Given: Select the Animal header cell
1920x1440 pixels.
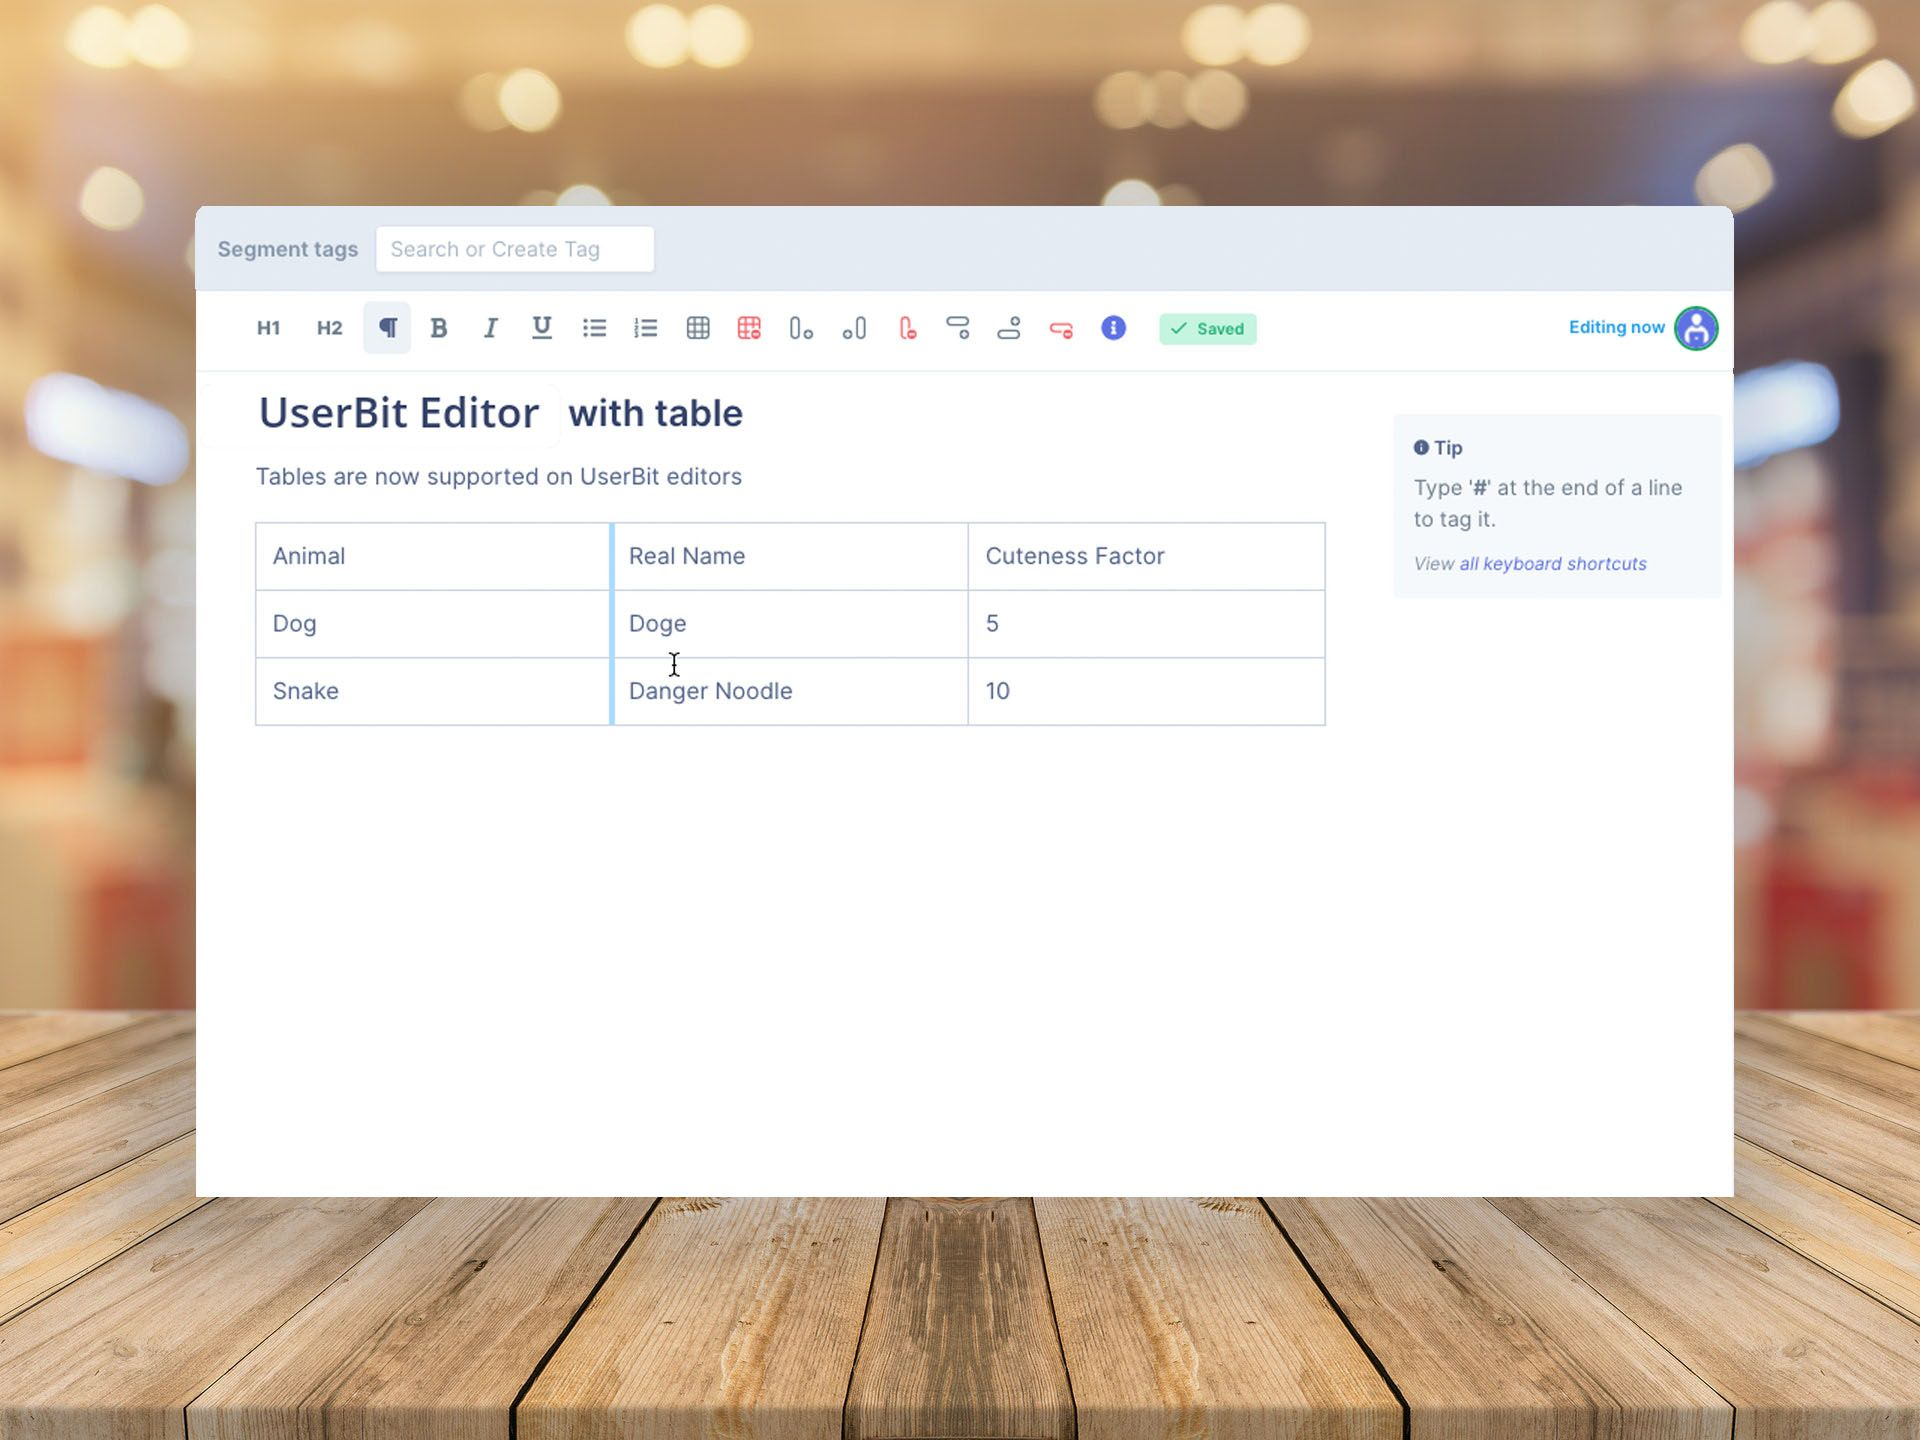Looking at the screenshot, I should tap(433, 556).
